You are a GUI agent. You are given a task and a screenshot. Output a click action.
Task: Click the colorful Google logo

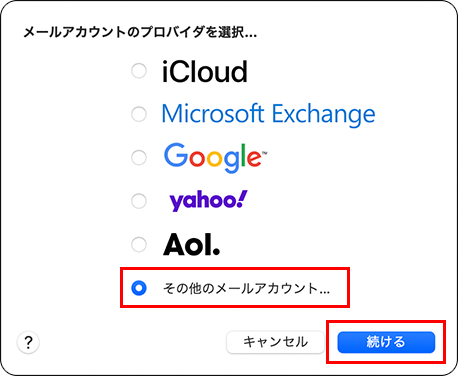pos(215,158)
